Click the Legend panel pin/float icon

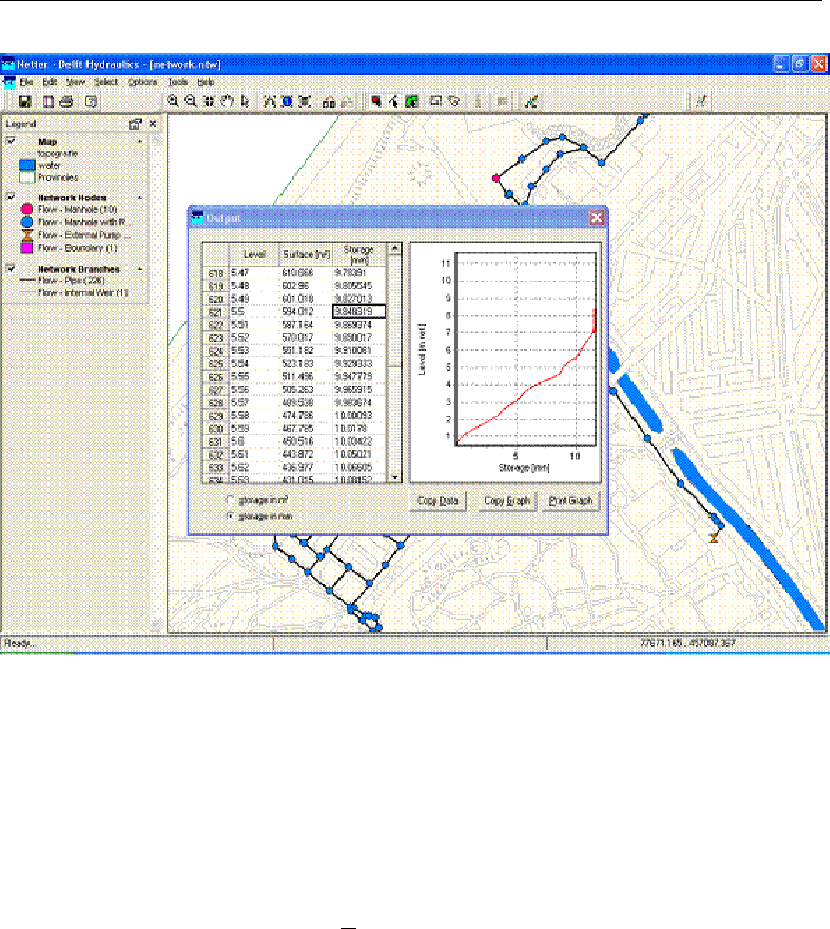pos(135,124)
